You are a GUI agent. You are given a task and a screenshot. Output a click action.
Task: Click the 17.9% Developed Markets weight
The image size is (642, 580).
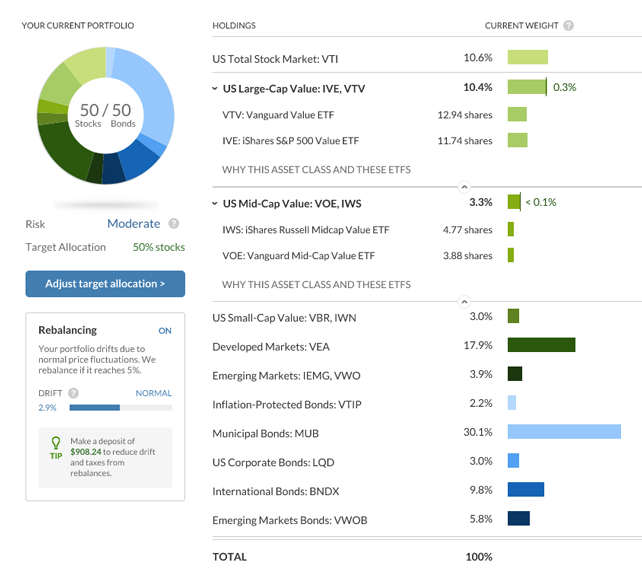coord(478,345)
